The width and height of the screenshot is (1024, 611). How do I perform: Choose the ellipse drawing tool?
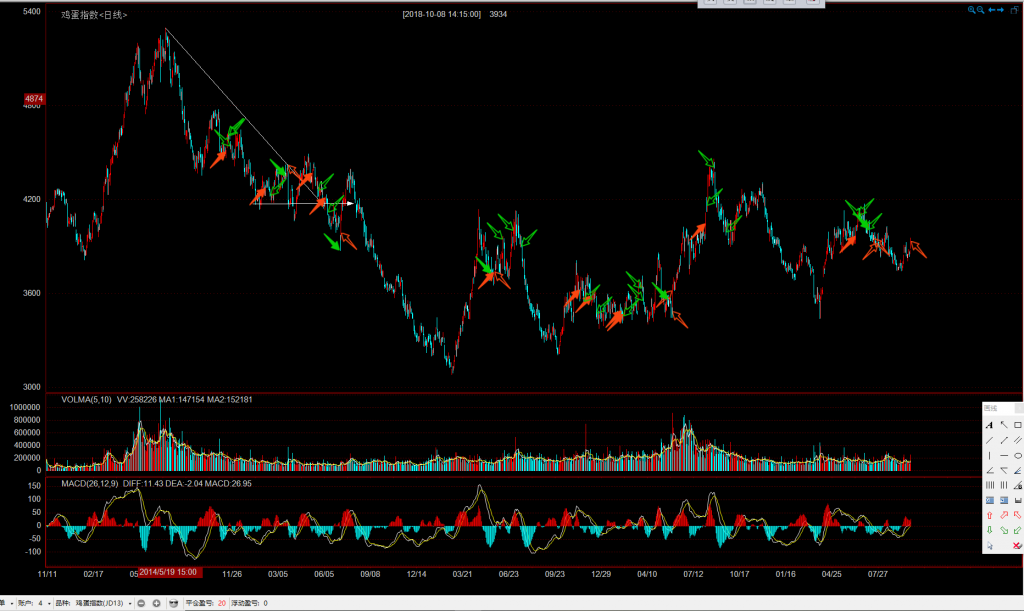pyautogui.click(x=1017, y=455)
